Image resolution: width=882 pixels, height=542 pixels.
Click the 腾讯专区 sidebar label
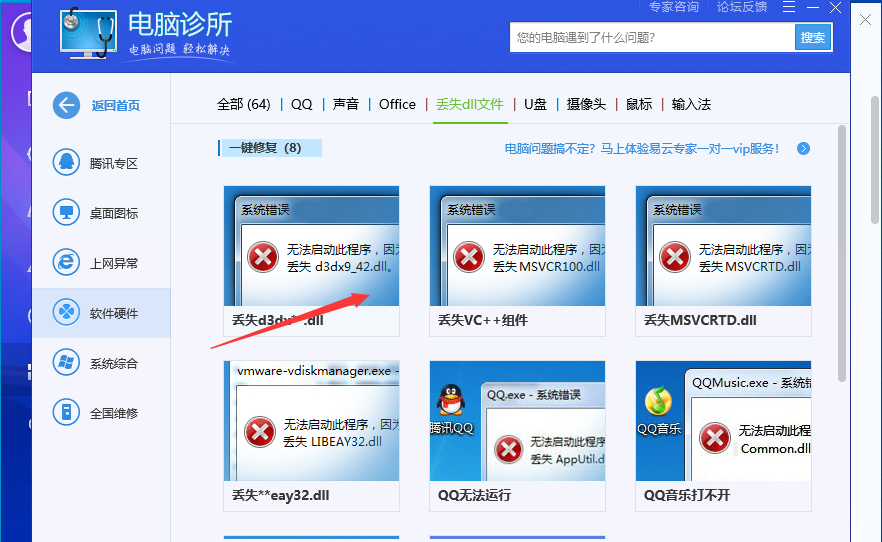(x=114, y=164)
